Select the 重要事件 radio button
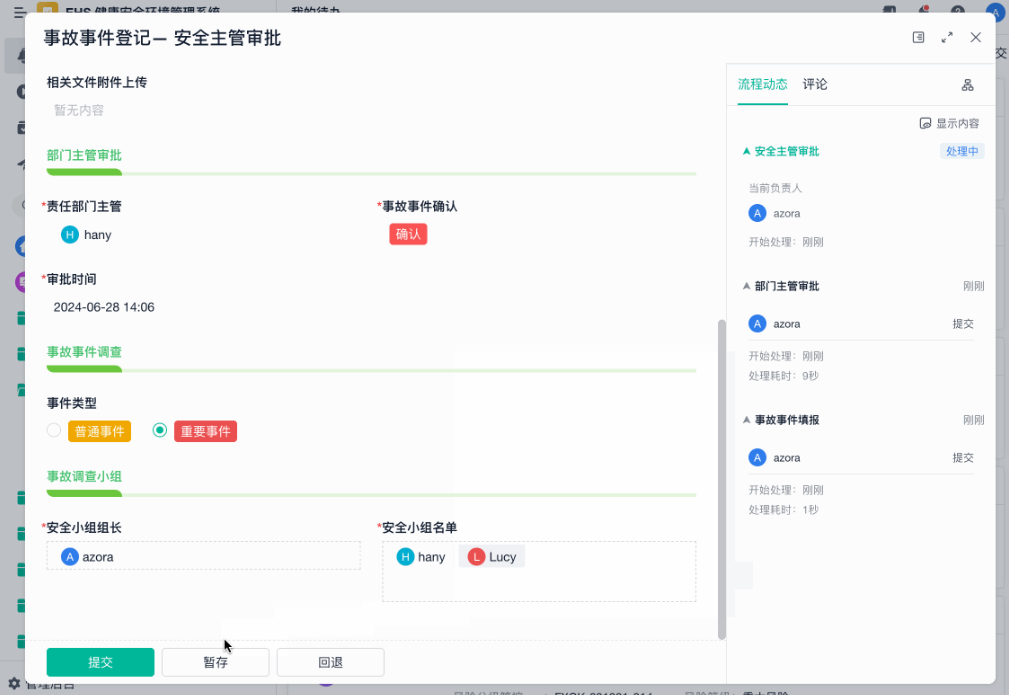 tap(160, 430)
